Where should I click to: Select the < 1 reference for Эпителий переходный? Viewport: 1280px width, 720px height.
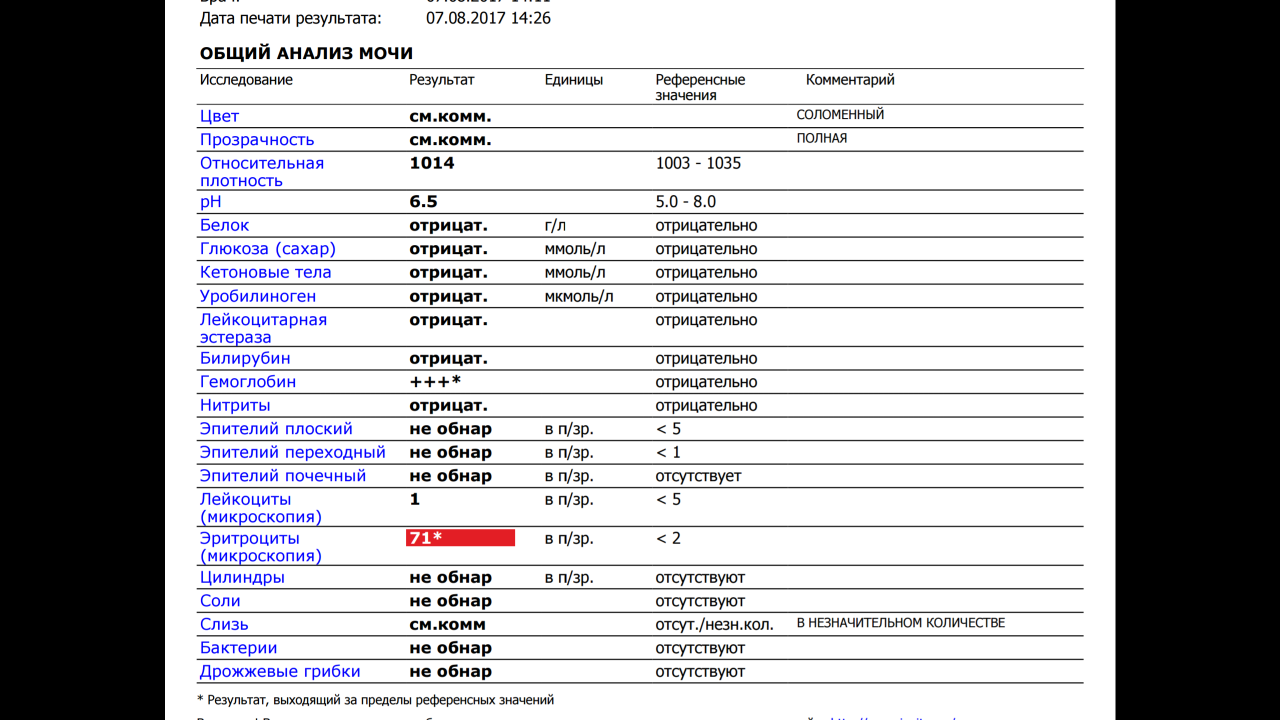(x=668, y=453)
